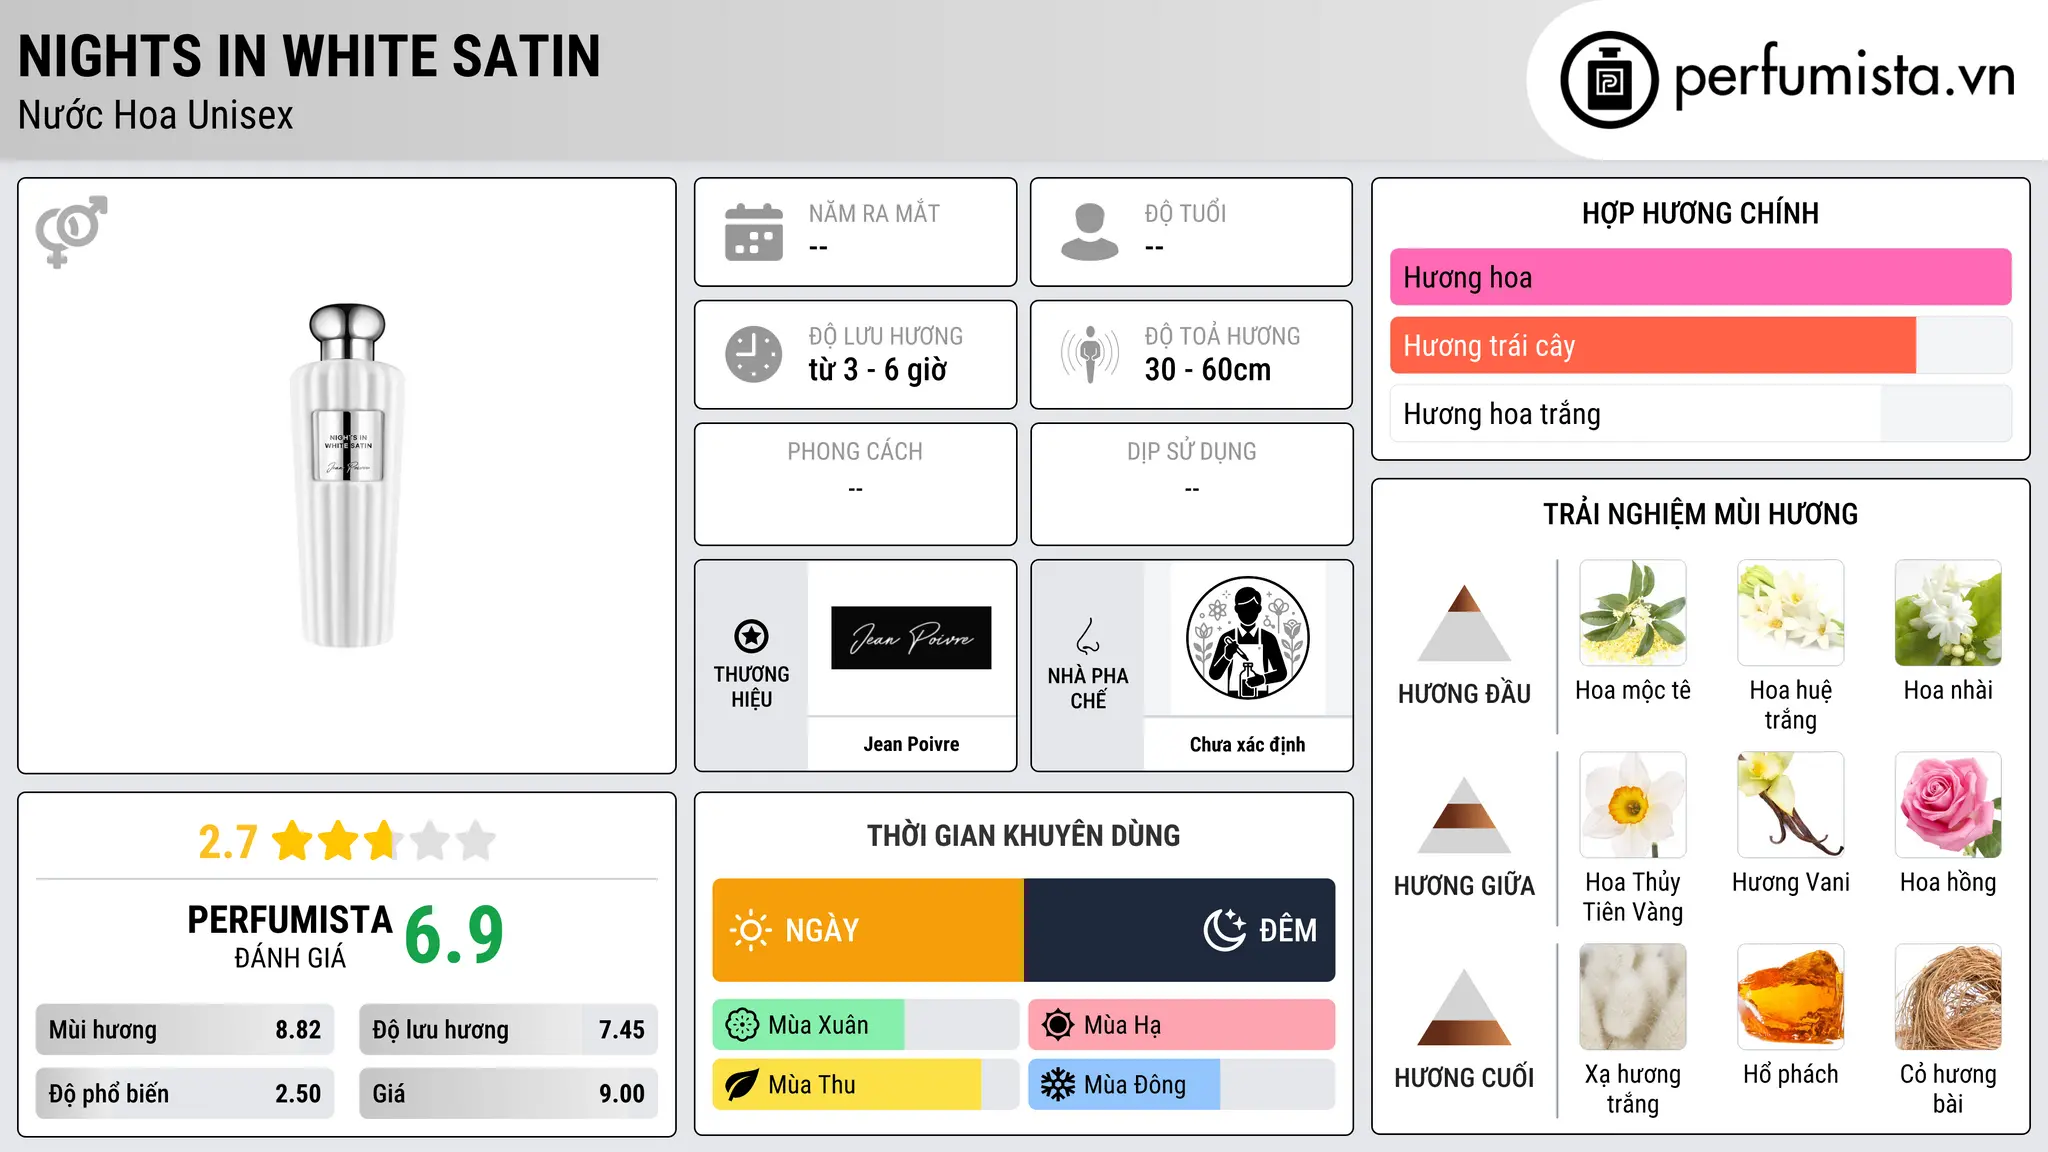Image resolution: width=2048 pixels, height=1152 pixels.
Task: Click the PHONG CÁCH heading
Action: coord(855,452)
